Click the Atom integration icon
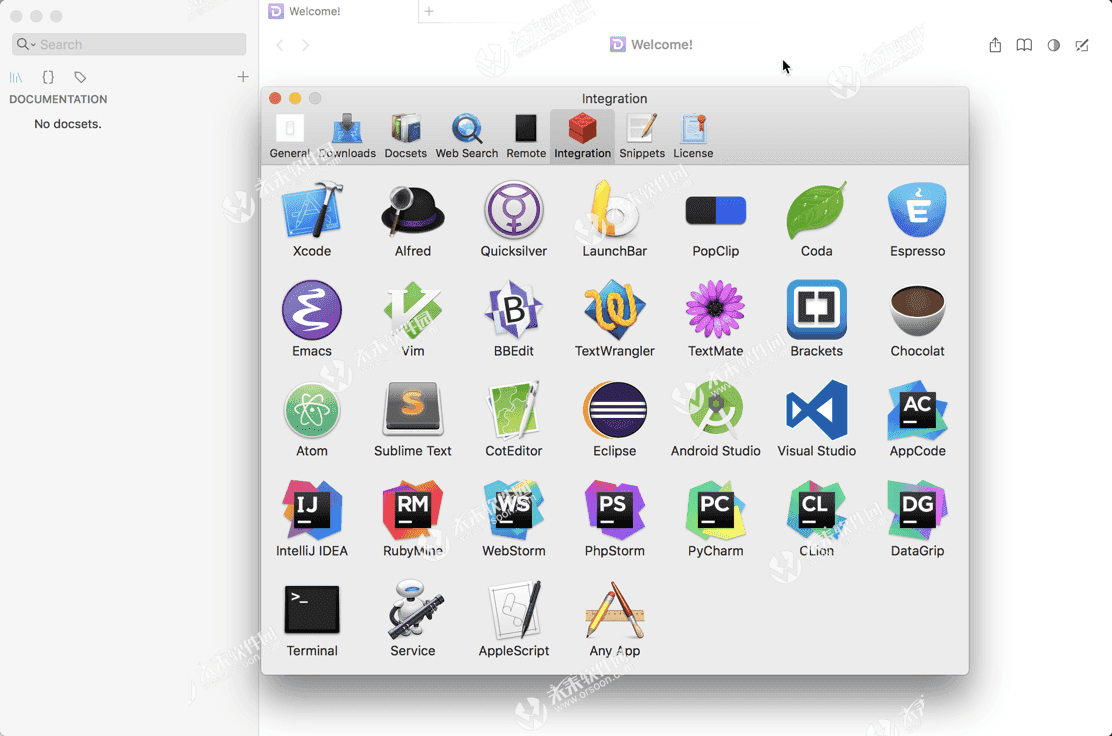The width and height of the screenshot is (1112, 736). (x=312, y=410)
